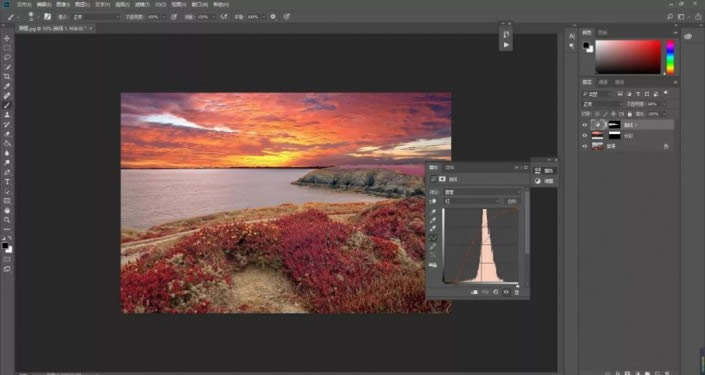Select the Clone Stamp tool
This screenshot has height=375, width=705.
pos(7,115)
